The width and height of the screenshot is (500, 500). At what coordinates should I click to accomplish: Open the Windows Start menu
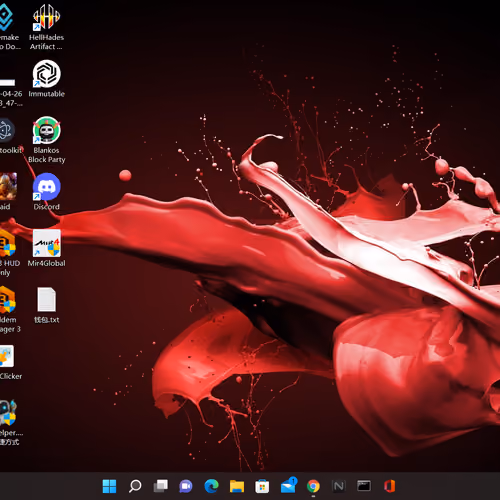coord(109,486)
